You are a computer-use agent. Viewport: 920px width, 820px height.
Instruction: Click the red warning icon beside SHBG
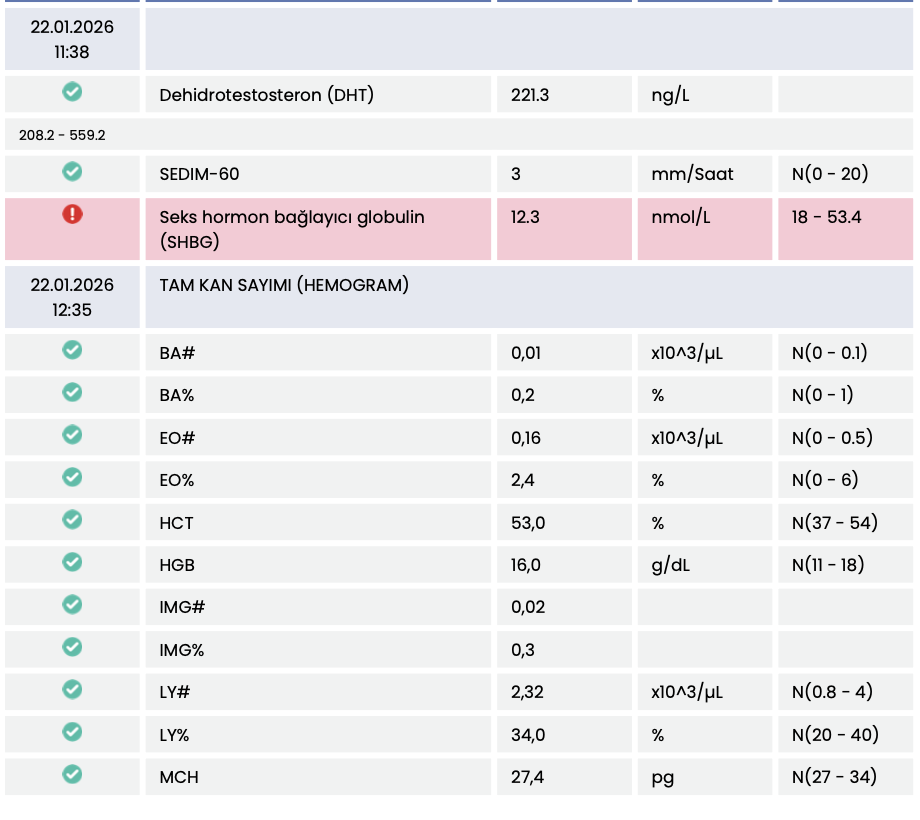pyautogui.click(x=72, y=213)
